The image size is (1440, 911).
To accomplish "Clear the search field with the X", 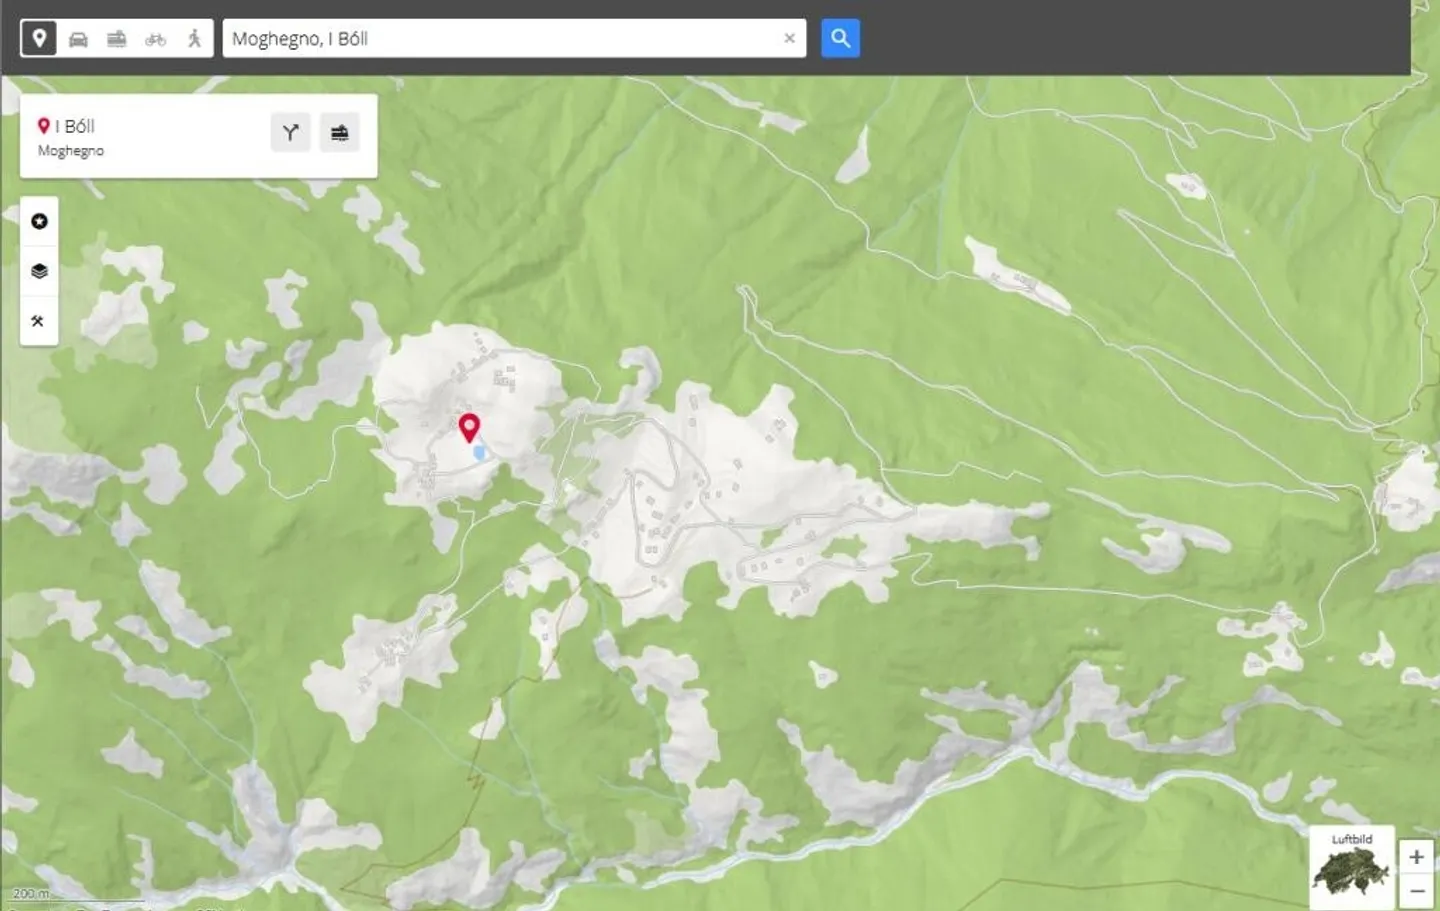I will [x=789, y=39].
